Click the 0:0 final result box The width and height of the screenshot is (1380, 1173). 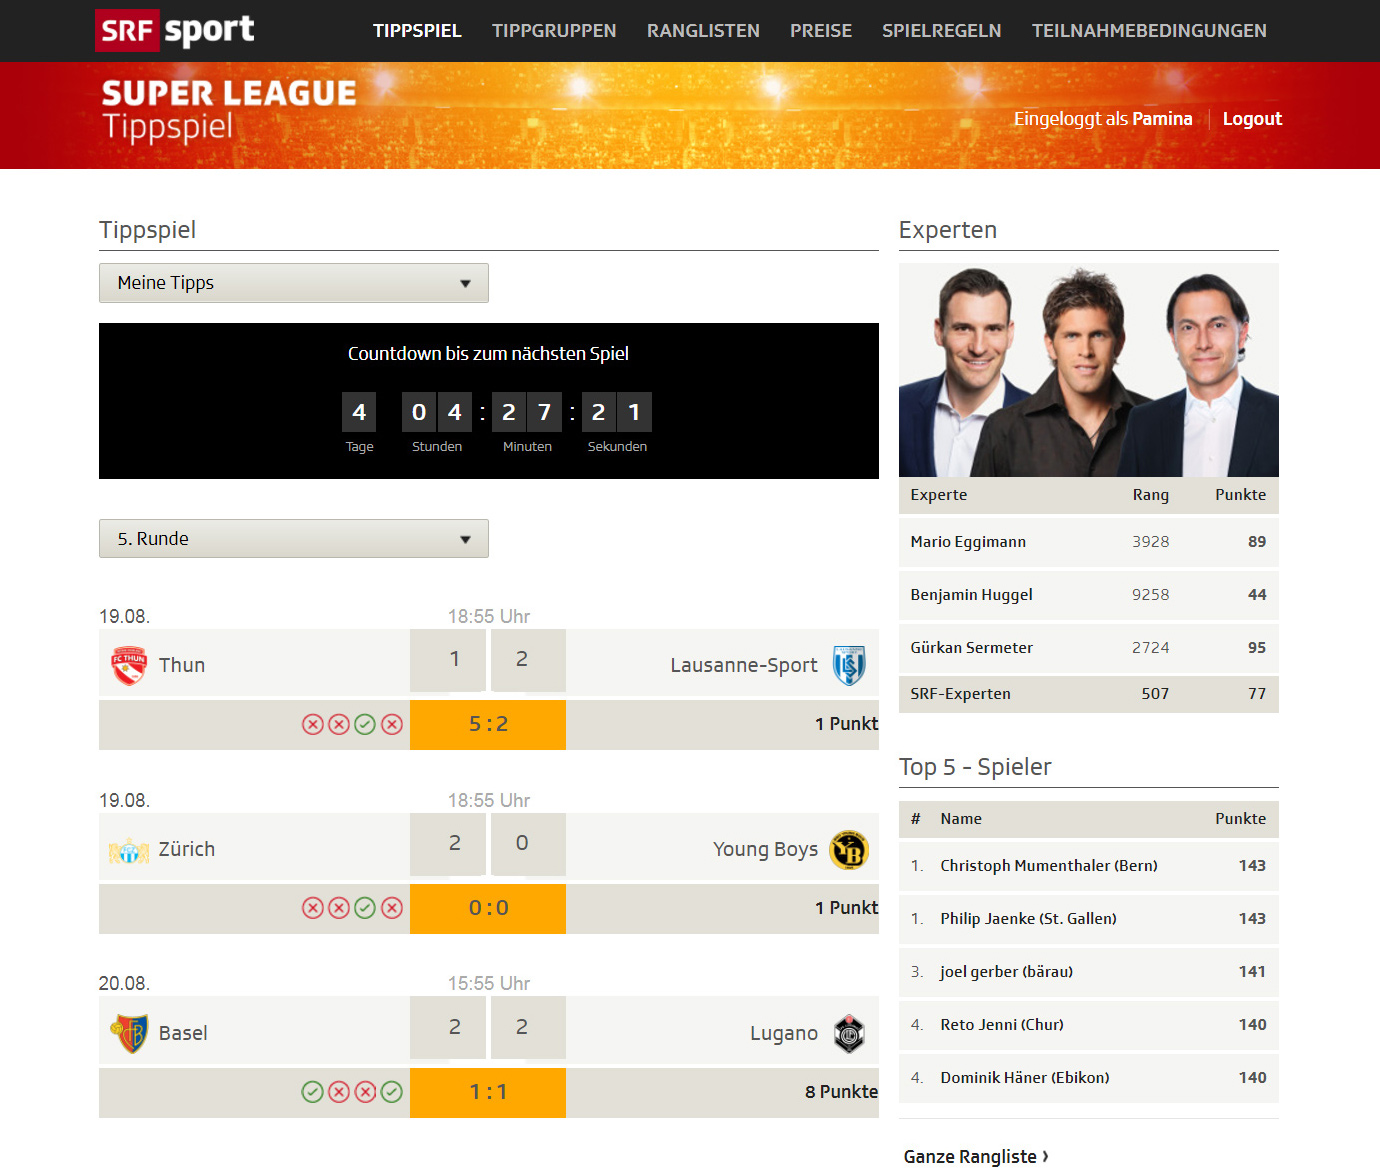pos(488,909)
